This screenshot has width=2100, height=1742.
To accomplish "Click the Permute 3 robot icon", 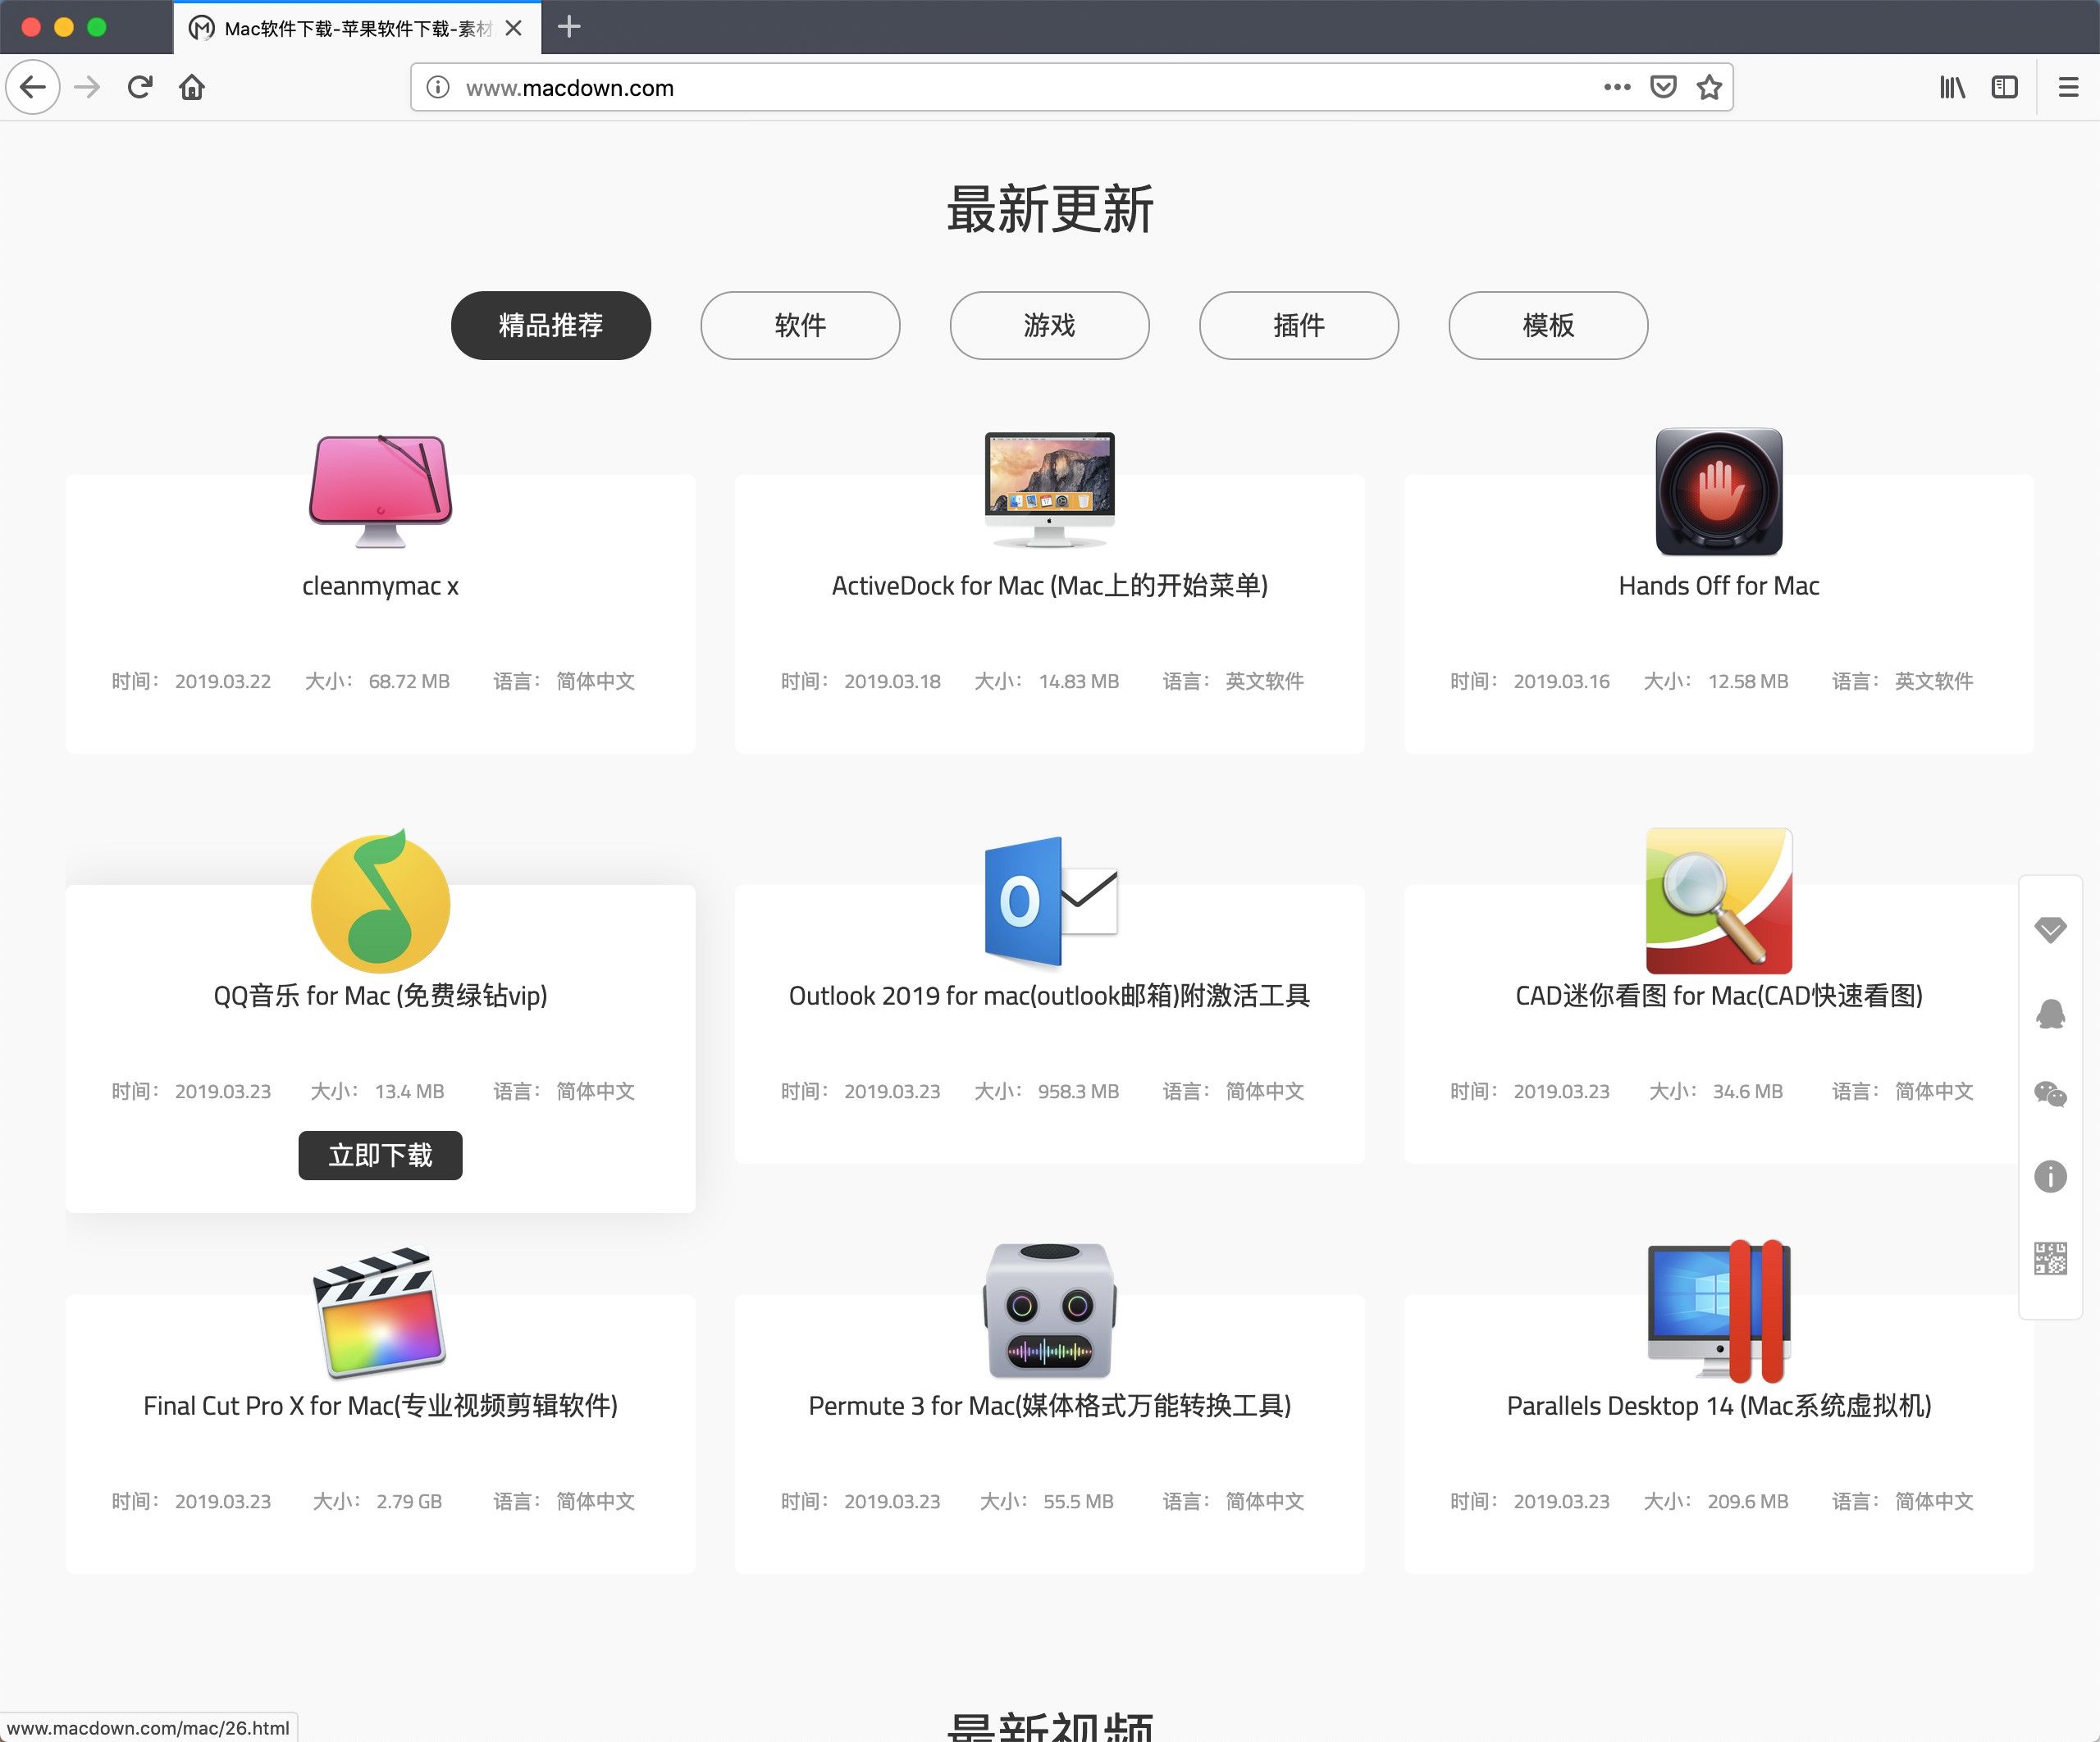I will coord(1049,1311).
